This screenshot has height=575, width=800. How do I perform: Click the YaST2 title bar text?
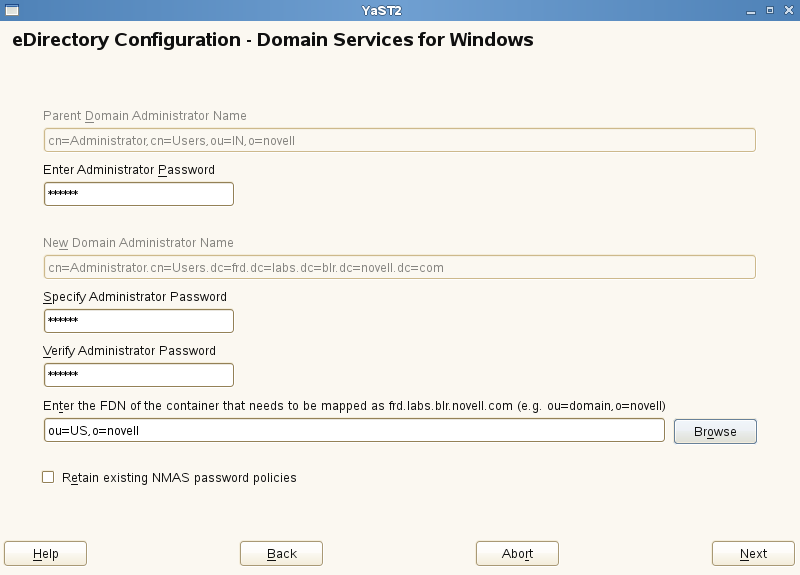coord(384,9)
